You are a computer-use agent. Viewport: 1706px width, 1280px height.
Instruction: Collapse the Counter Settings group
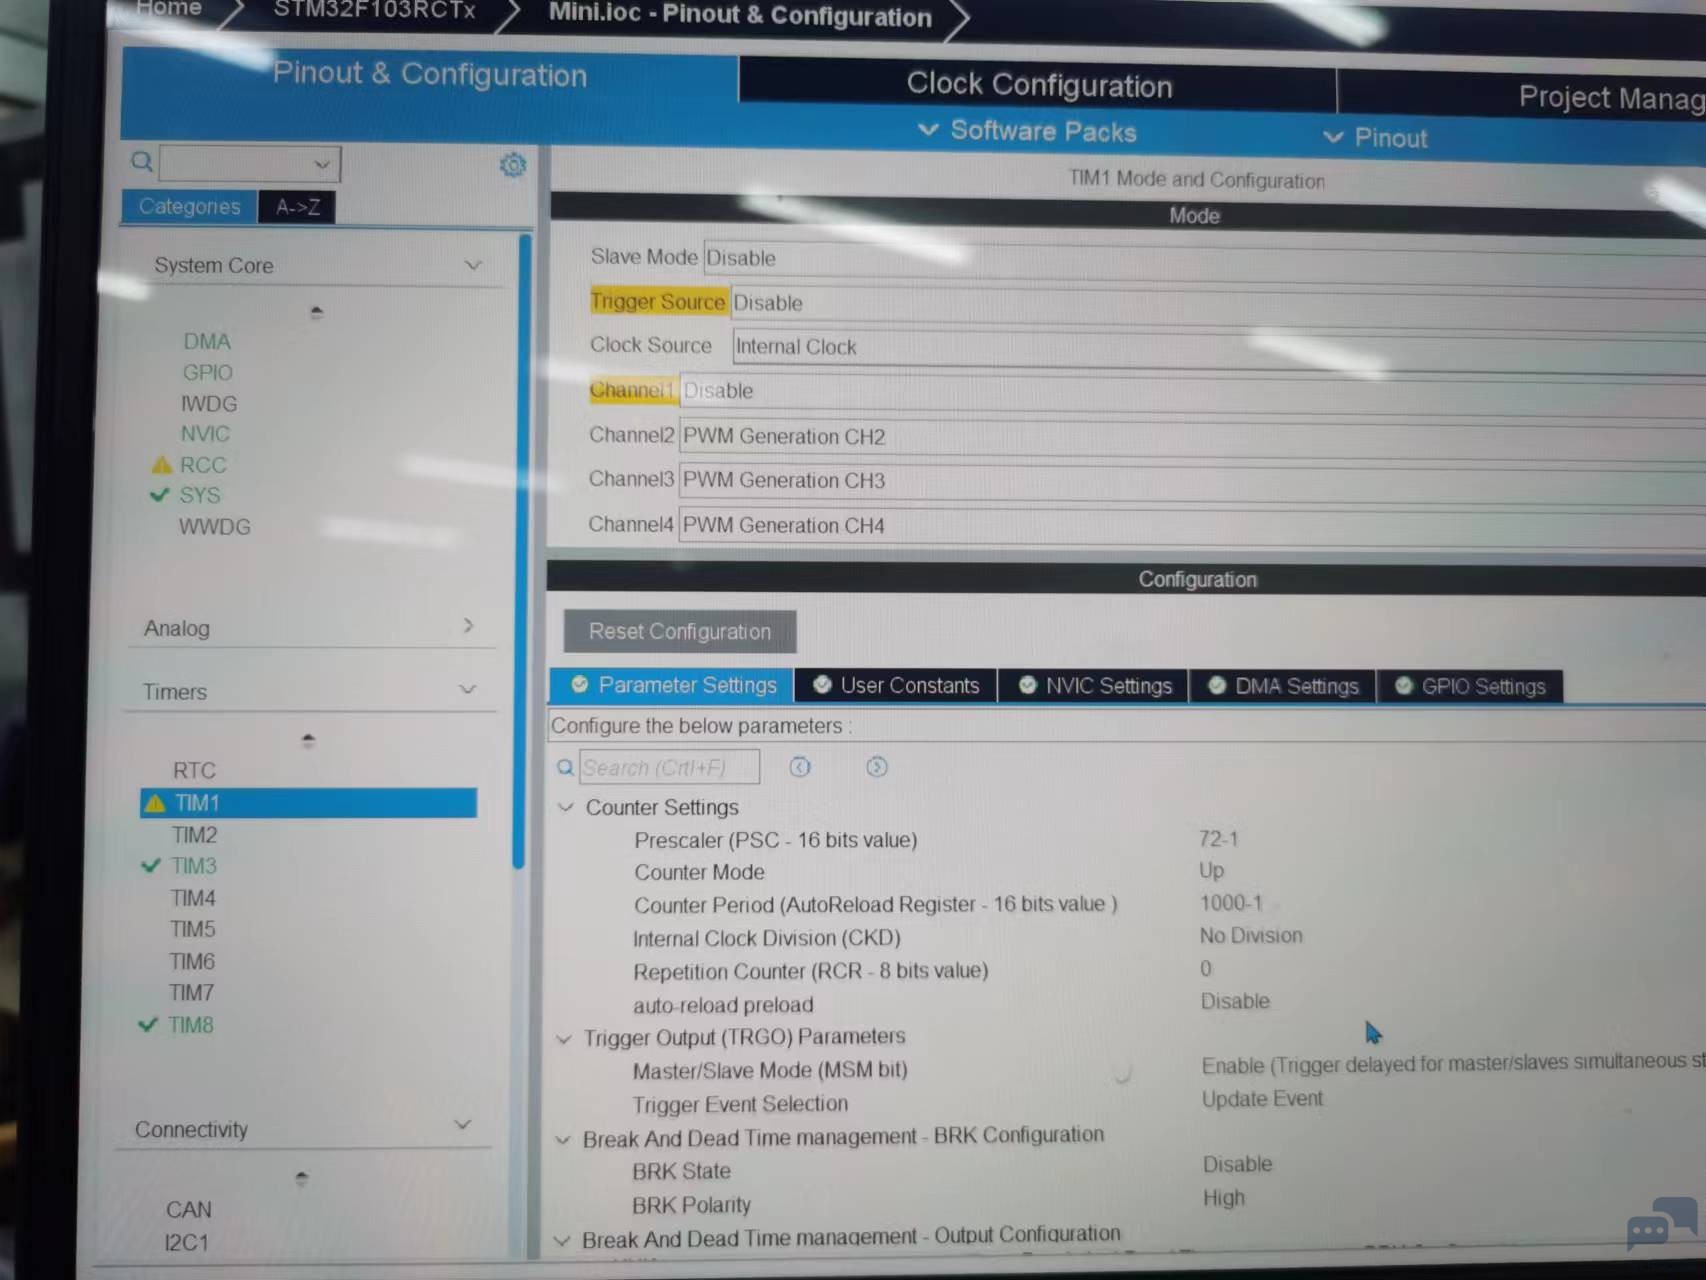(566, 807)
